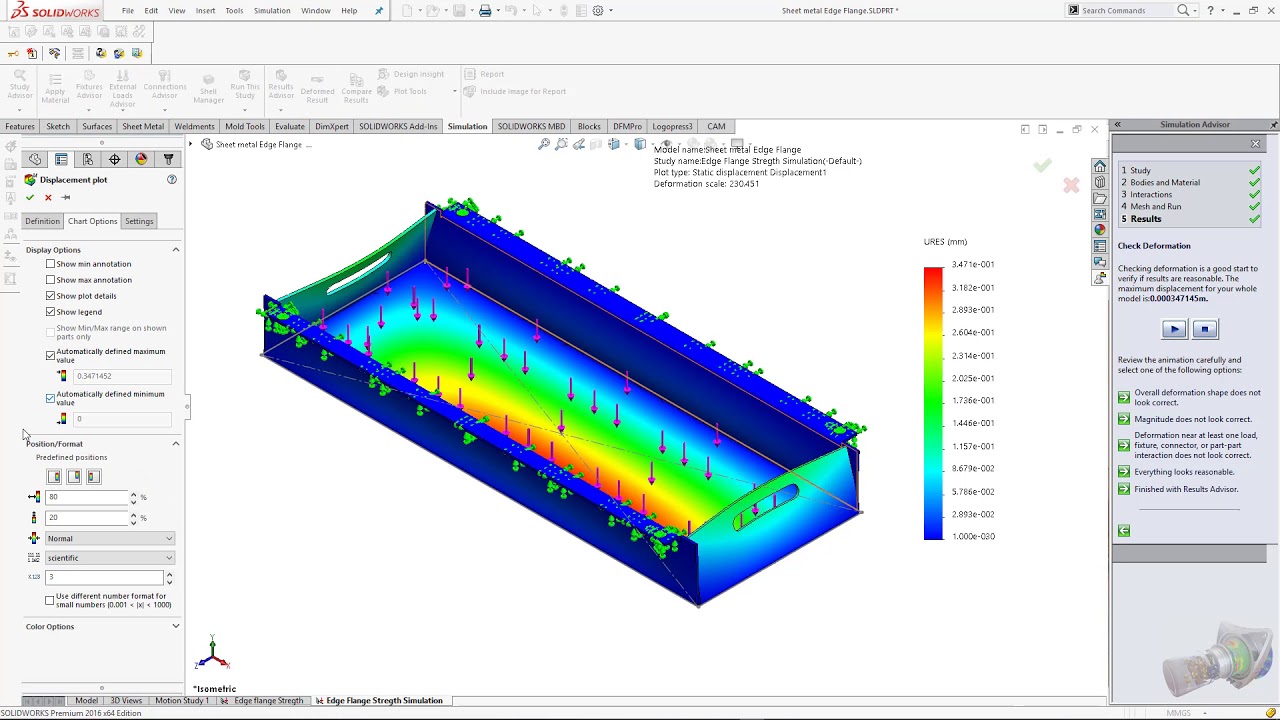Cancel the Displacement plot with red X
Screen dimensions: 1280x720
point(48,197)
